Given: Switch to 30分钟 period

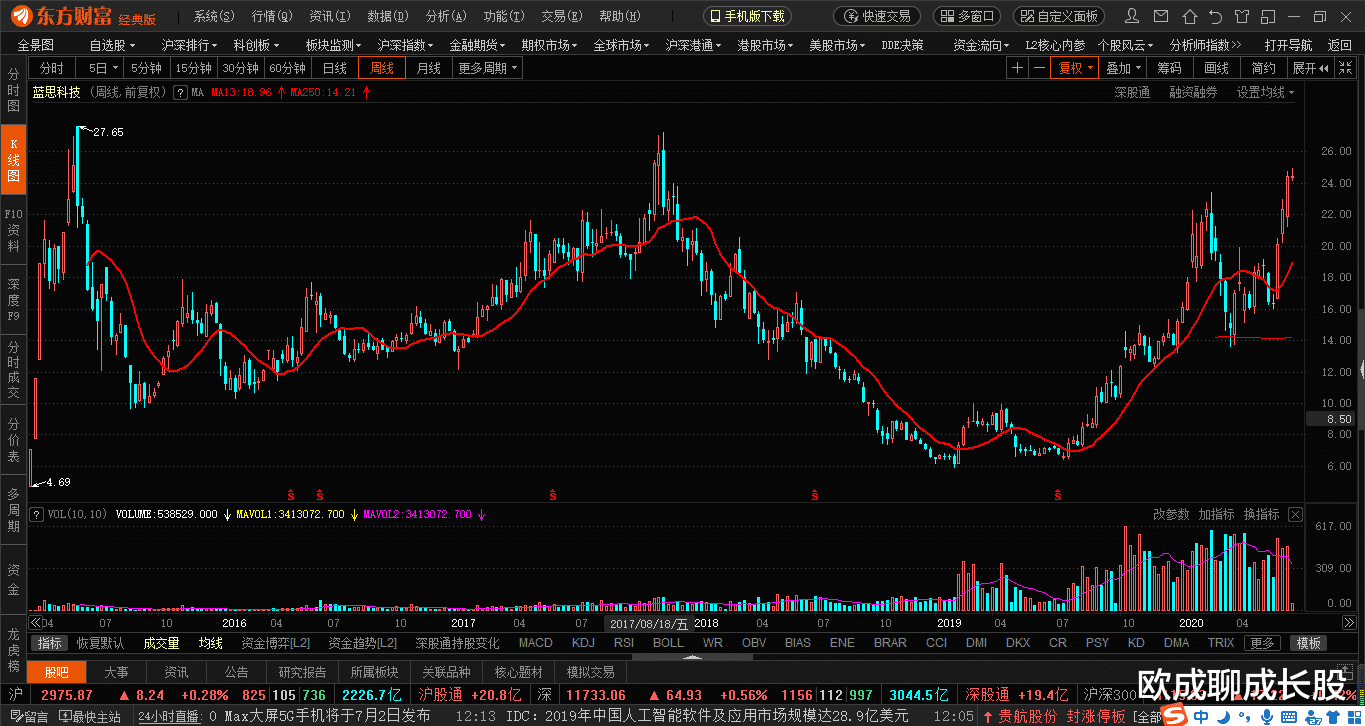Looking at the screenshot, I should click(x=240, y=68).
